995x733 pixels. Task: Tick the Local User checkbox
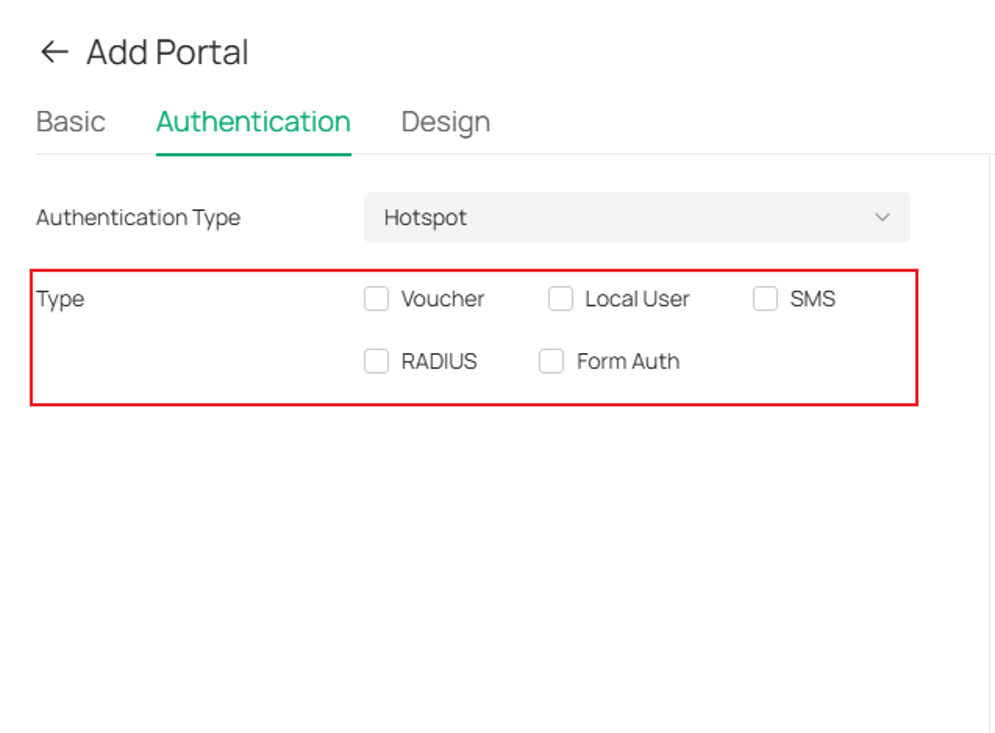click(x=560, y=298)
